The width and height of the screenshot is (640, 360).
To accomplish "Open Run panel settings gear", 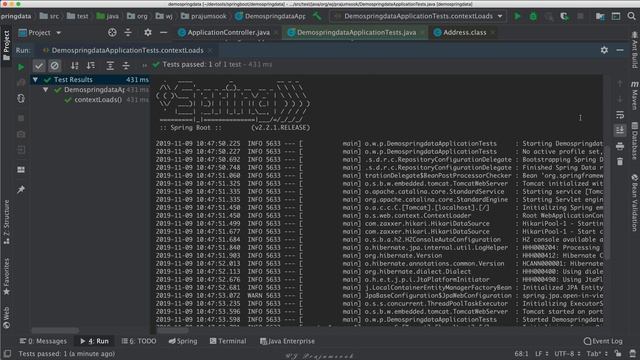I will coord(604,50).
